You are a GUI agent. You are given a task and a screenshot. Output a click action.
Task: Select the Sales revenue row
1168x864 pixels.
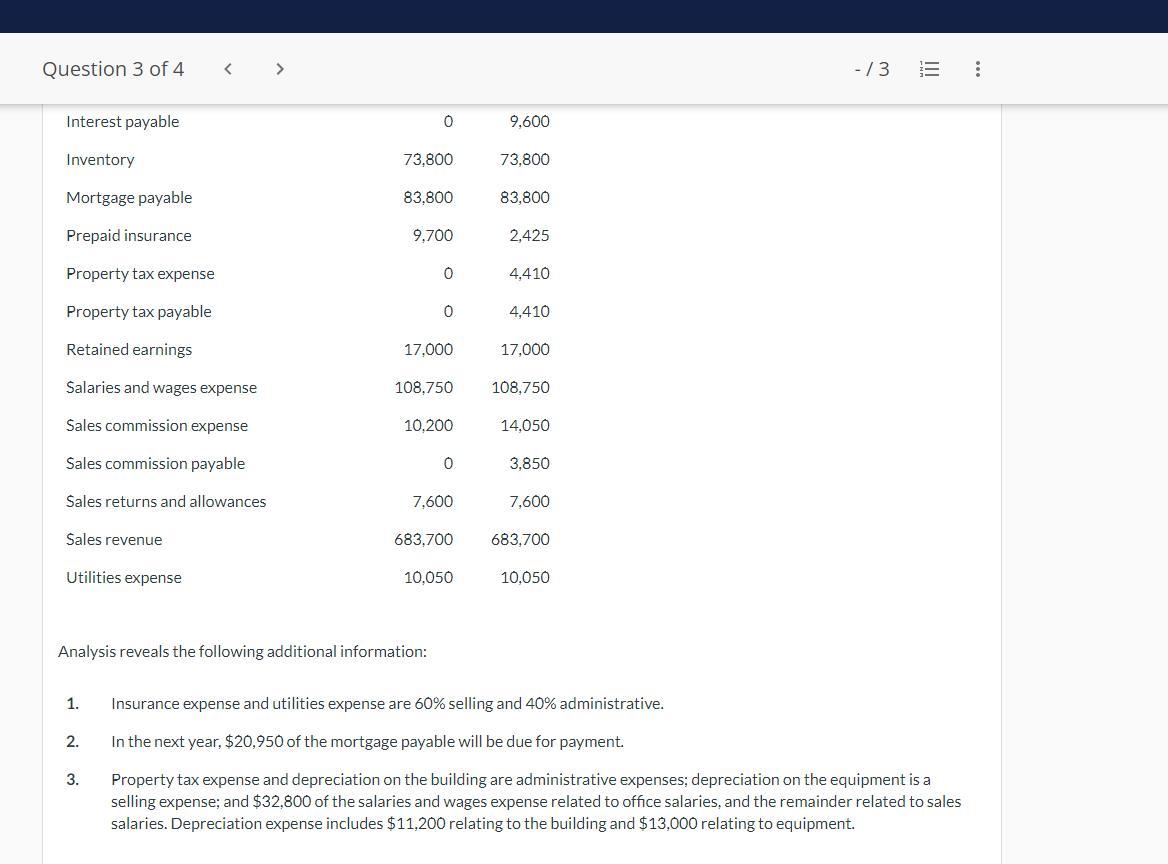click(x=114, y=539)
